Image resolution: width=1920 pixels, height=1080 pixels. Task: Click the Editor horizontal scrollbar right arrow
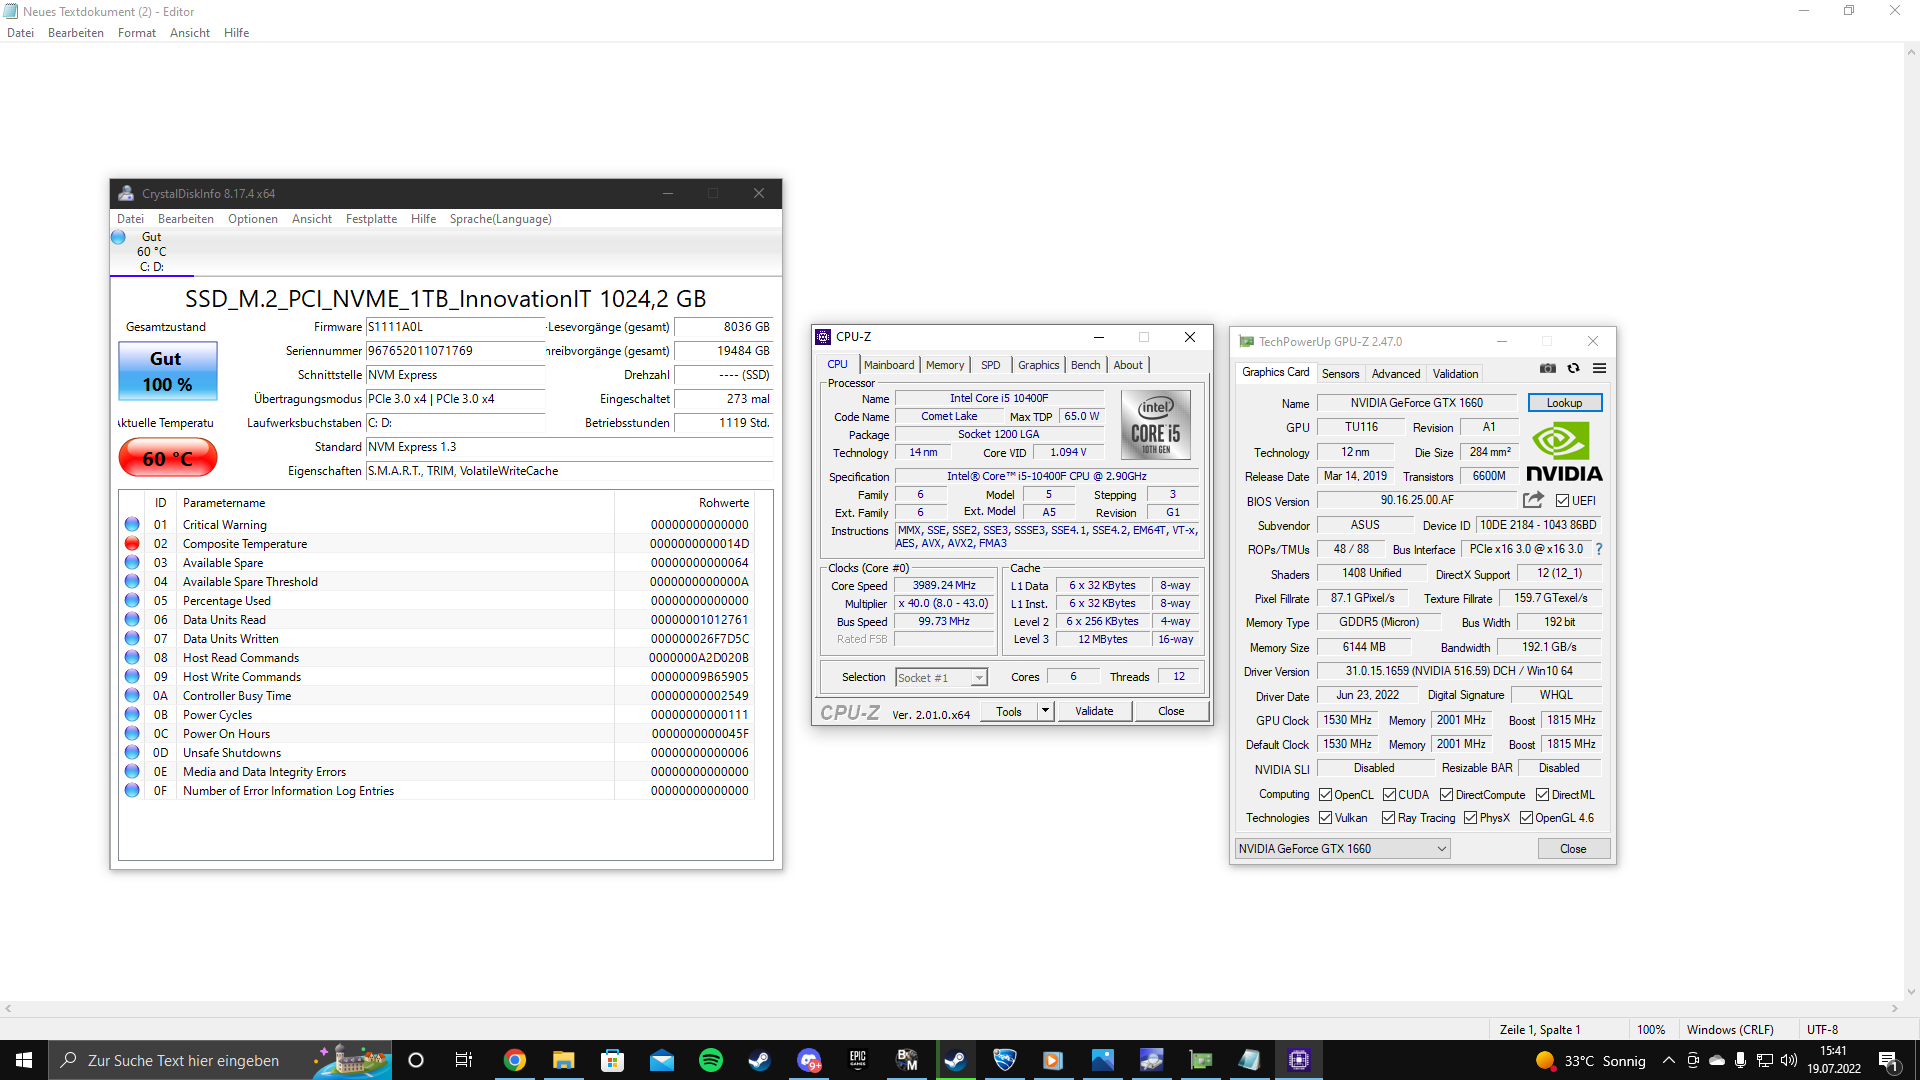point(1895,1009)
